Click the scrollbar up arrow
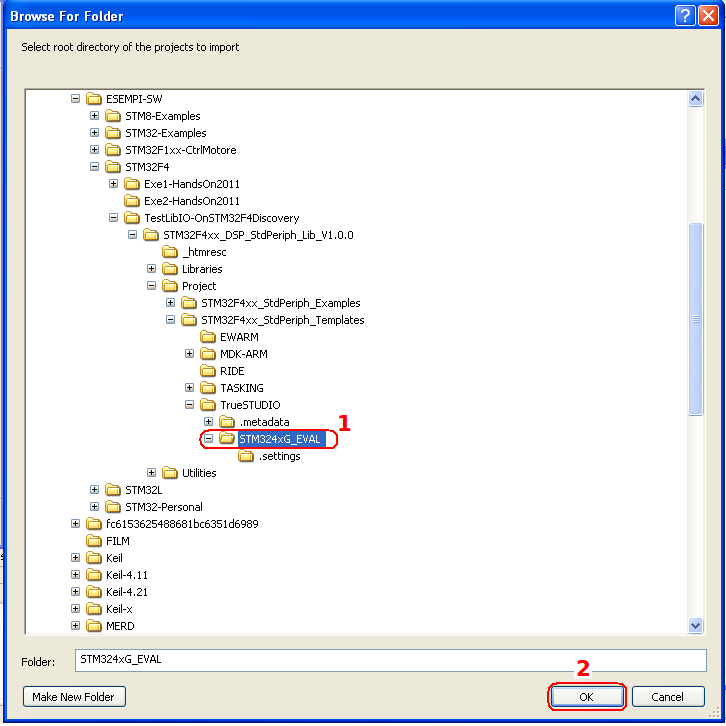Image resolution: width=726 pixels, height=726 pixels. (x=695, y=99)
